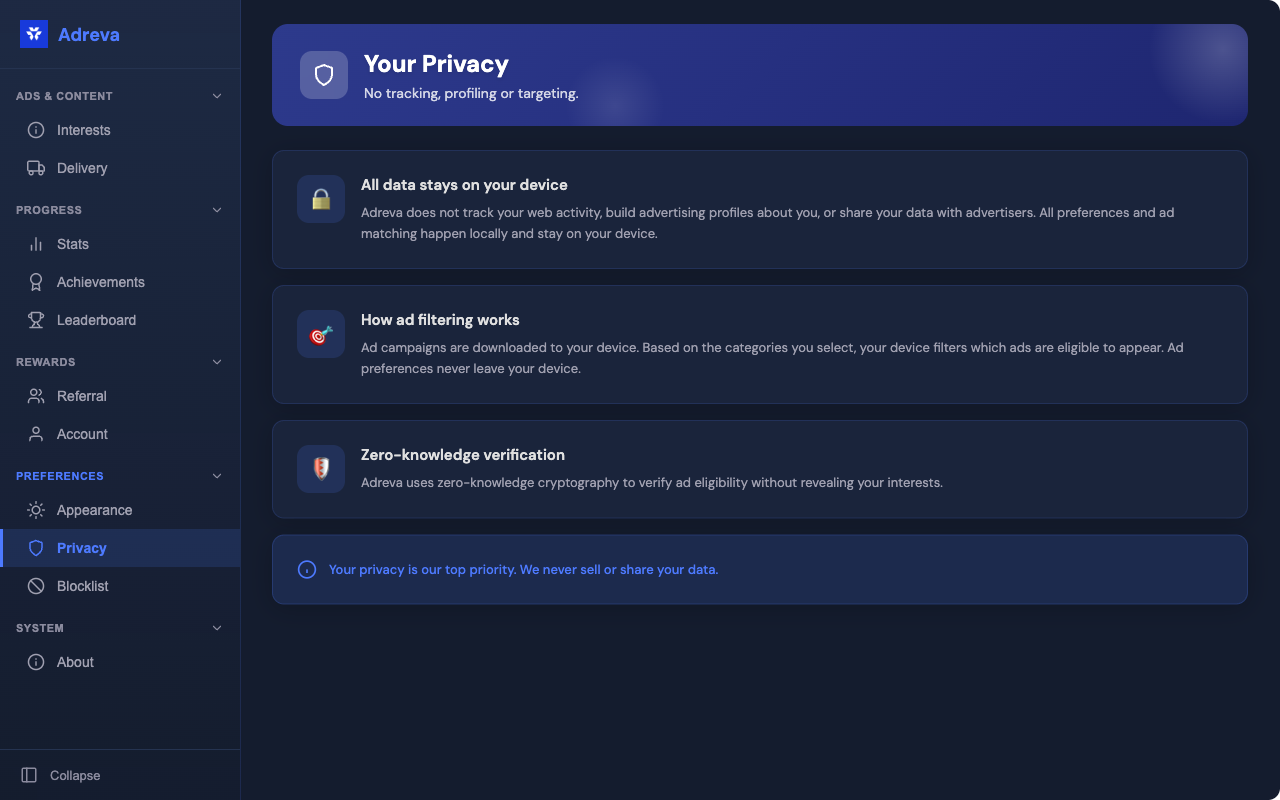
Task: Click the zero-knowledge verification shield icon
Action: point(321,469)
